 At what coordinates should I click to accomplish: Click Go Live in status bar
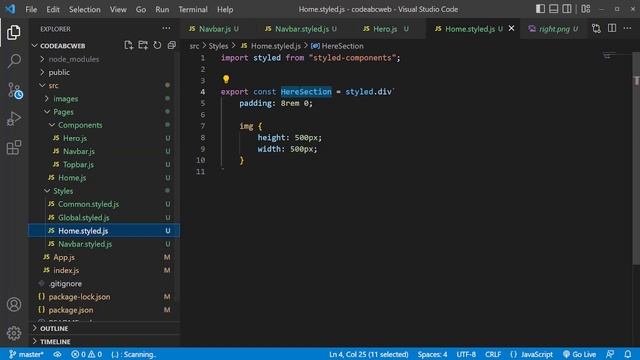click(579, 354)
